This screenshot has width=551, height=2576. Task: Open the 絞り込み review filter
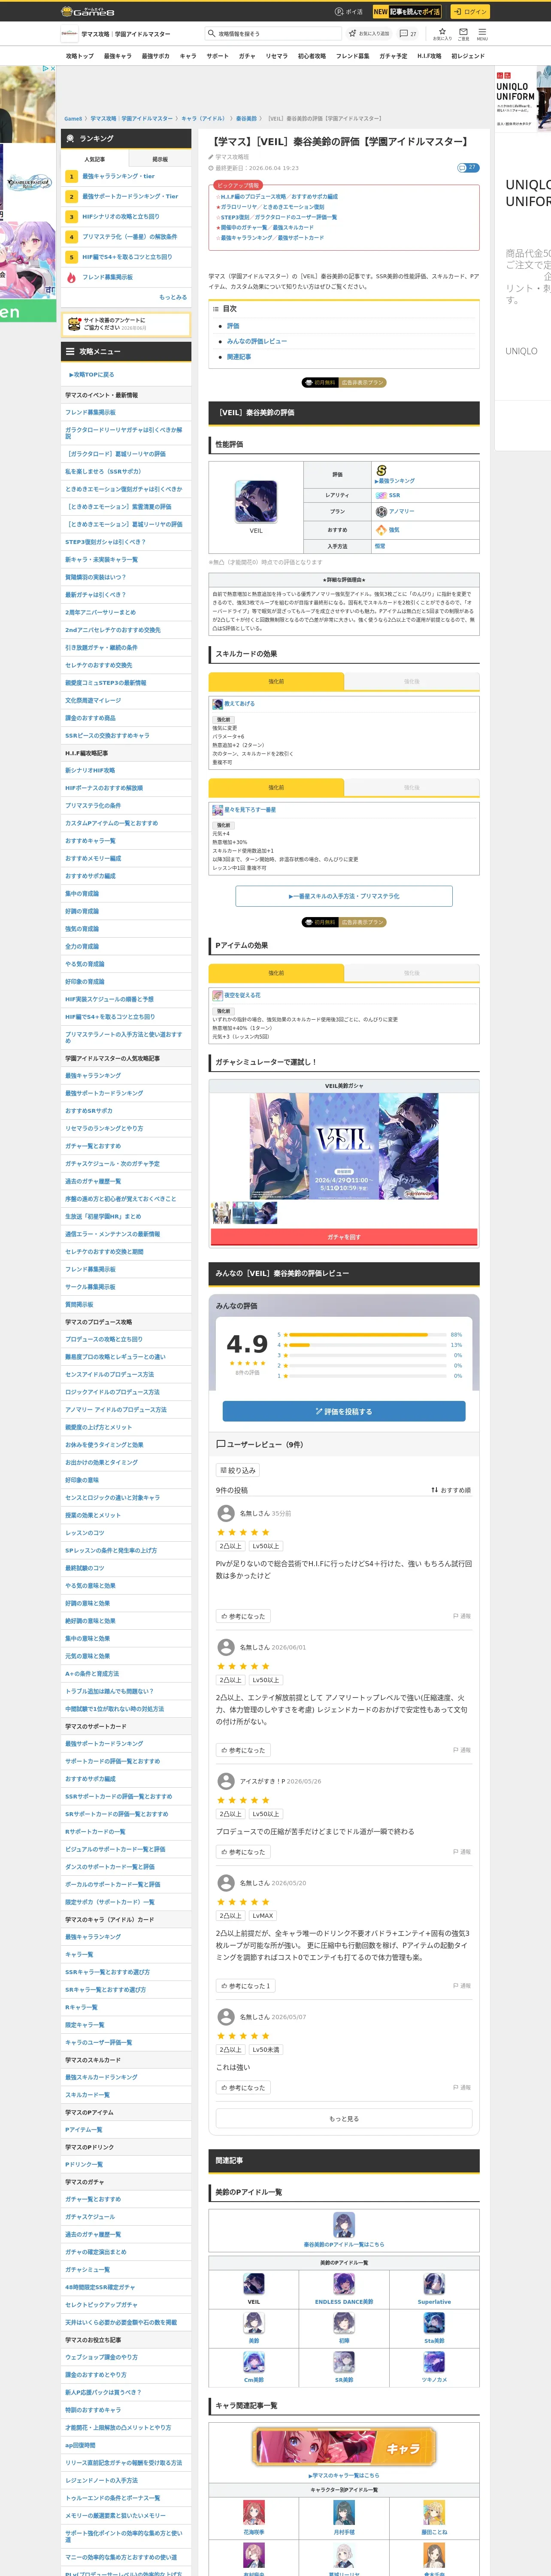point(238,1470)
